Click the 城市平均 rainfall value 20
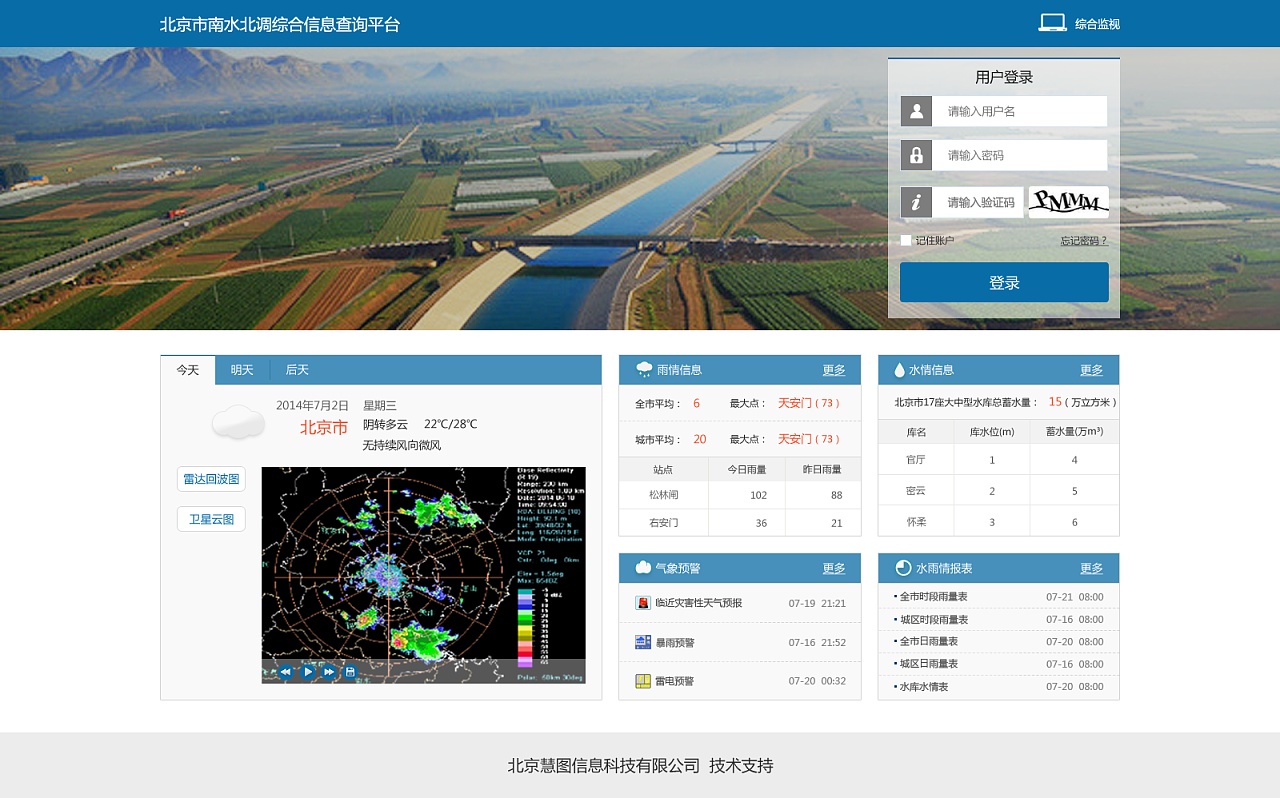The image size is (1280, 798). pyautogui.click(x=699, y=439)
